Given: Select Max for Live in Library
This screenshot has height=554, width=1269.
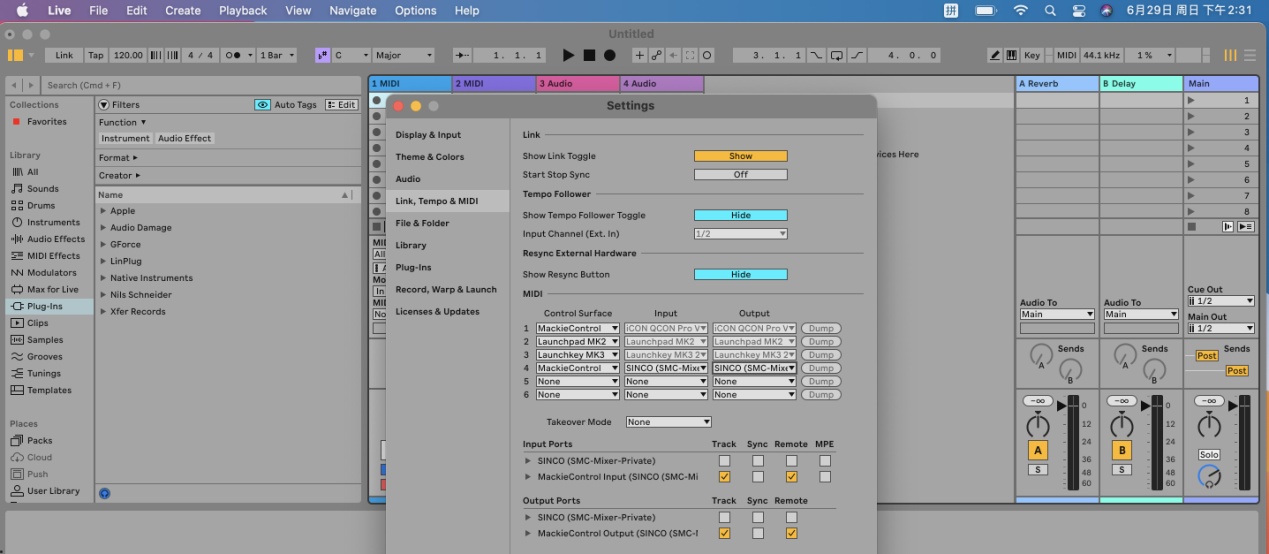Looking at the screenshot, I should coord(52,289).
